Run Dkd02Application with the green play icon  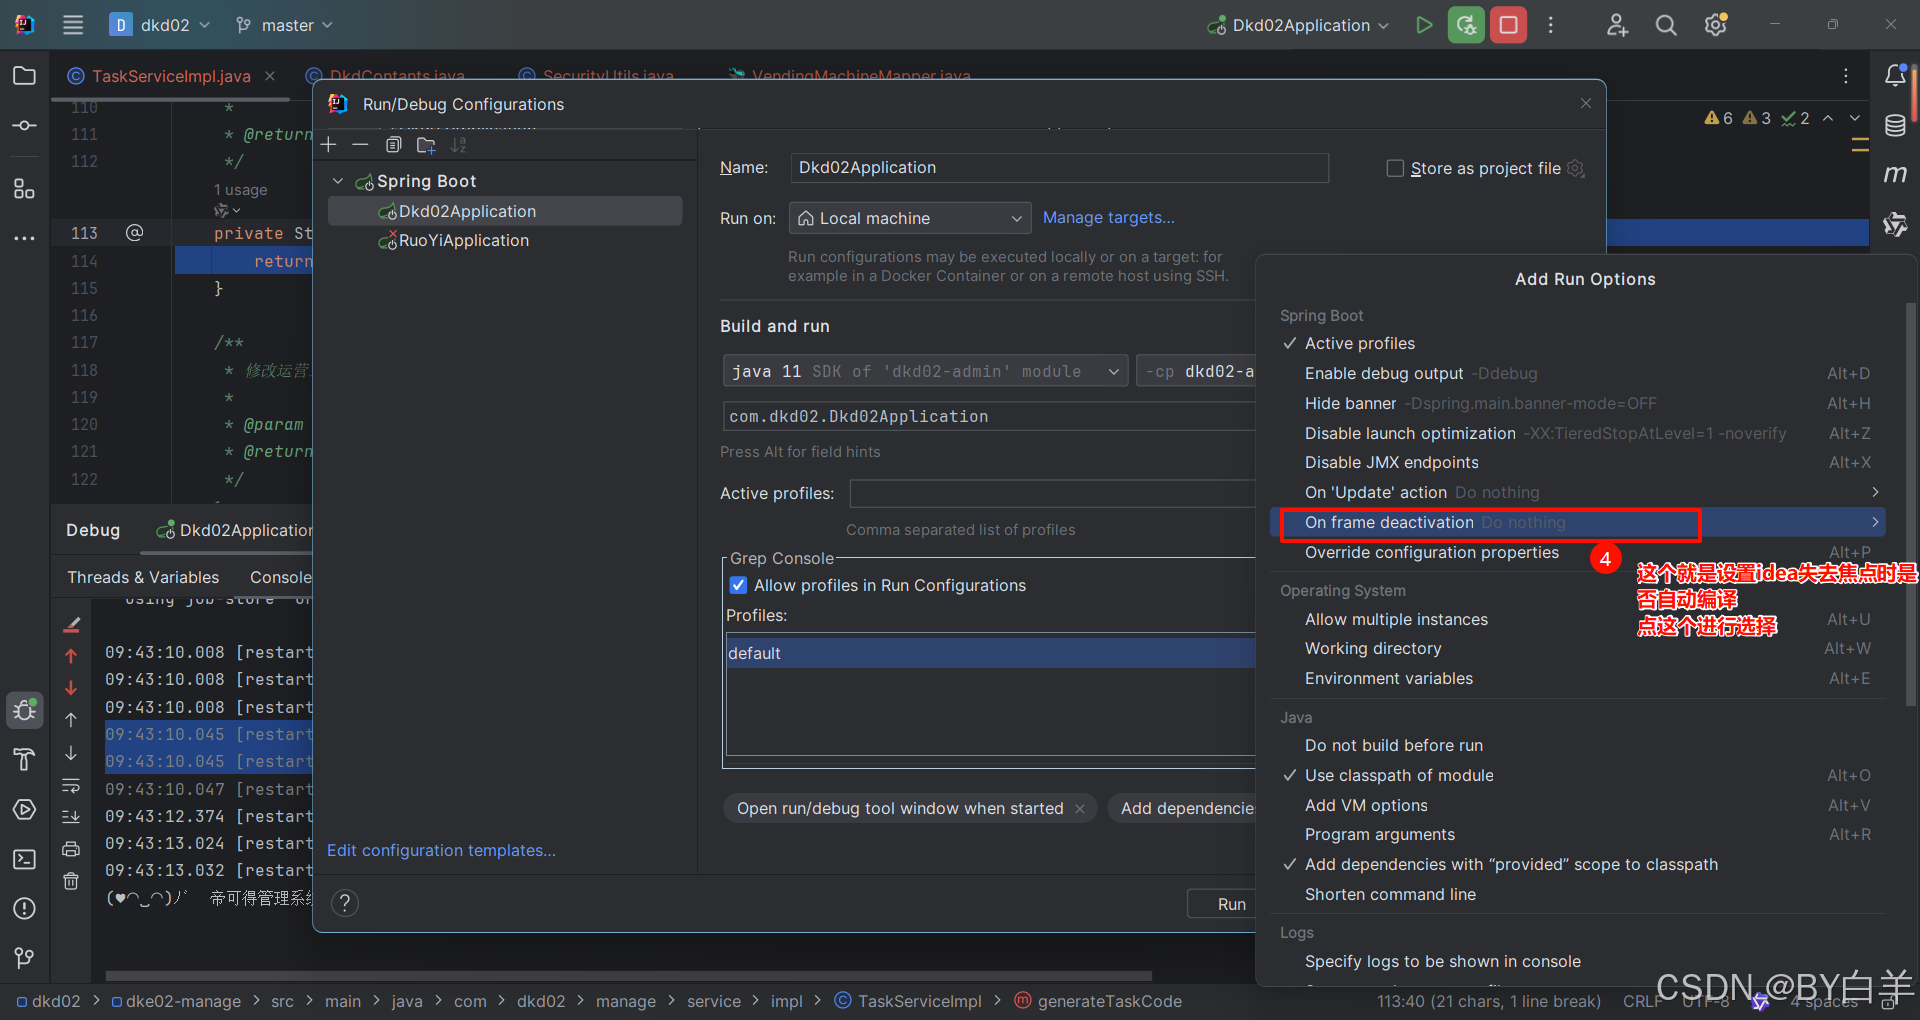click(1424, 25)
